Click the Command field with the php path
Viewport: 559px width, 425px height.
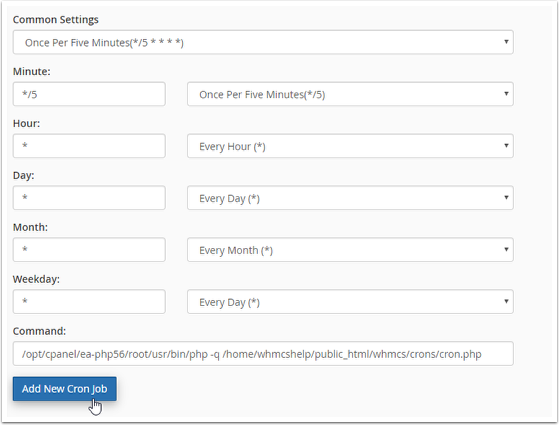click(263, 354)
